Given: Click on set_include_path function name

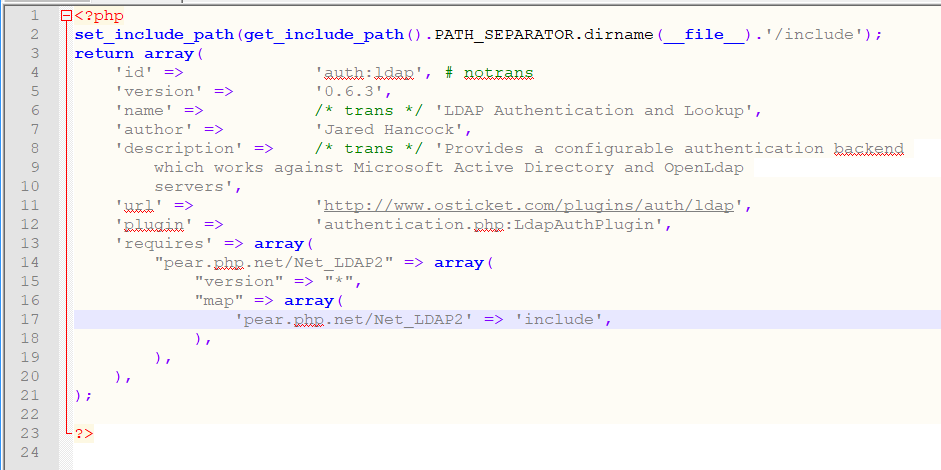Looking at the screenshot, I should pos(154,35).
